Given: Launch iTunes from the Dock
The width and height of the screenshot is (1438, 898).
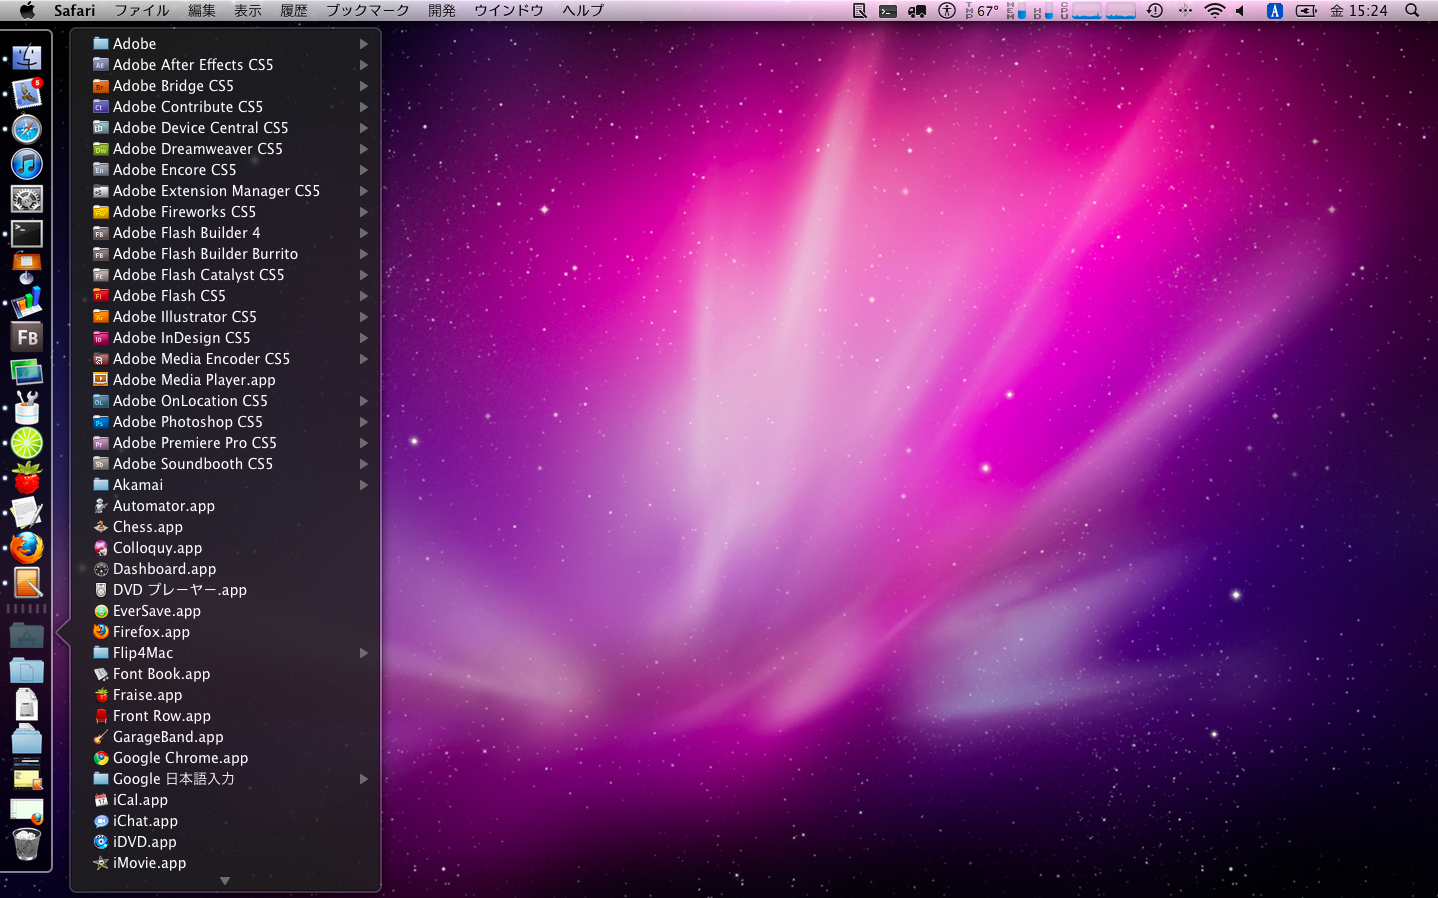Looking at the screenshot, I should [26, 164].
